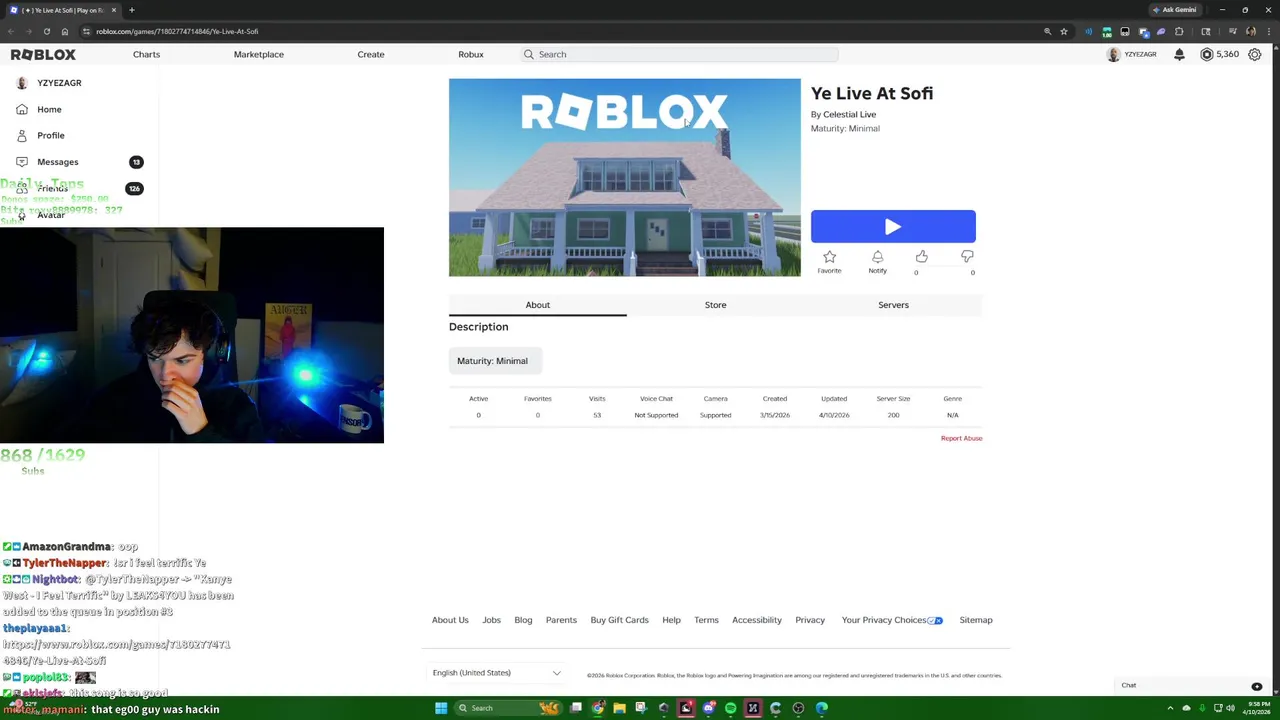This screenshot has width=1280, height=720.
Task: Dislike the game with the thumbs down icon
Action: click(x=967, y=257)
